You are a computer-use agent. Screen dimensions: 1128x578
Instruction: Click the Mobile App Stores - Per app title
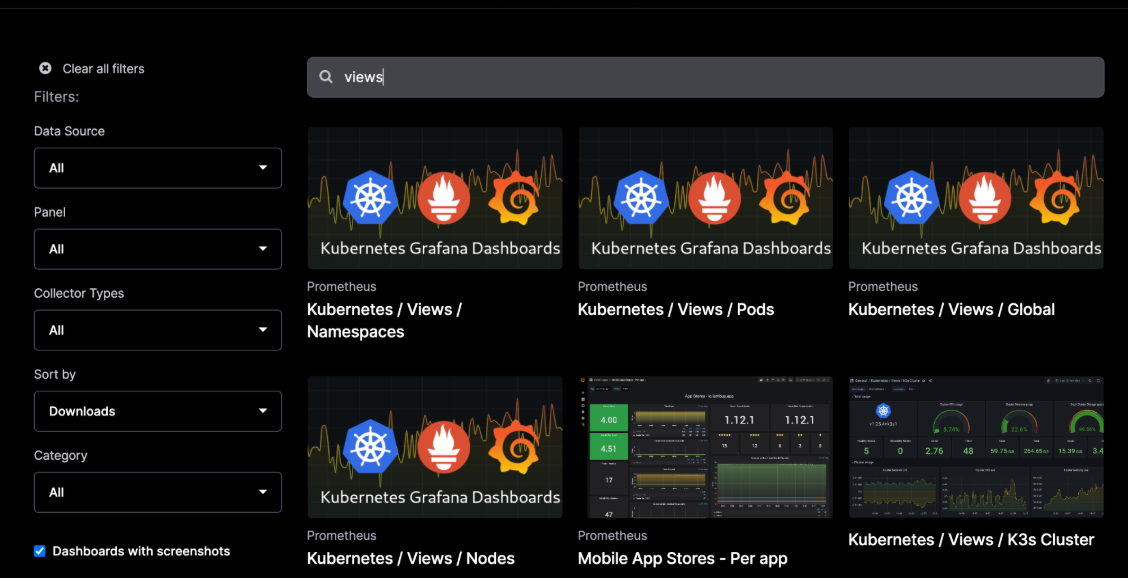tap(683, 559)
